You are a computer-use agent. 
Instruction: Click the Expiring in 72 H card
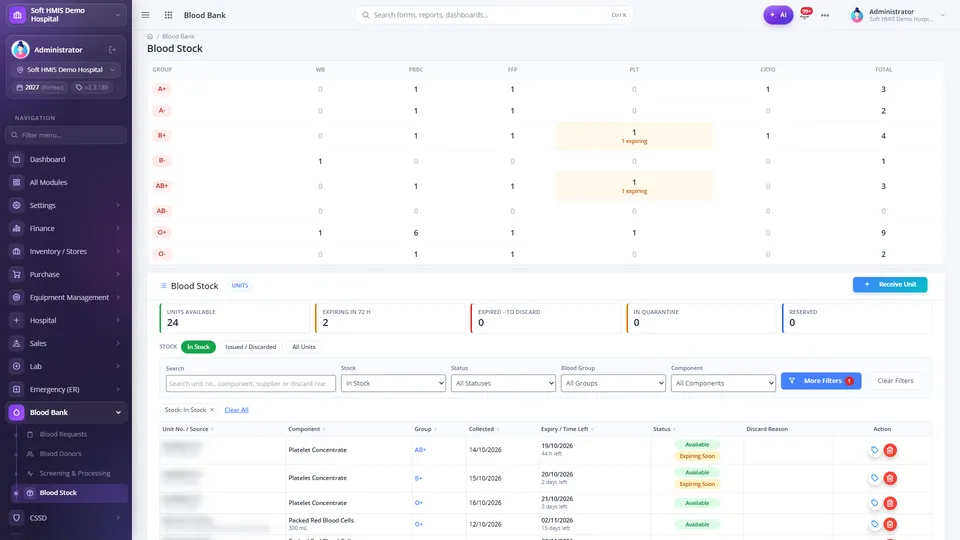pos(390,318)
